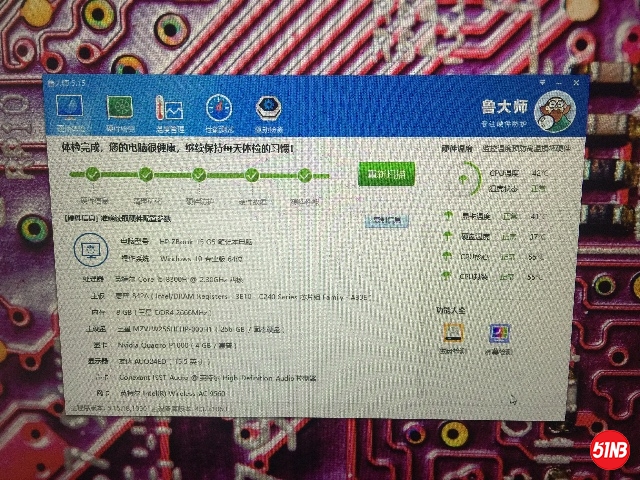Click the C240 Series motherboard row
Image resolution: width=640 pixels, height=480 pixels.
click(x=229, y=297)
